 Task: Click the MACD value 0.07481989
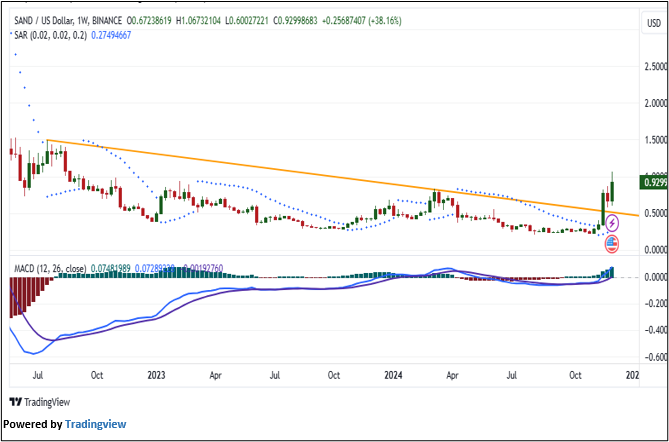(110, 269)
